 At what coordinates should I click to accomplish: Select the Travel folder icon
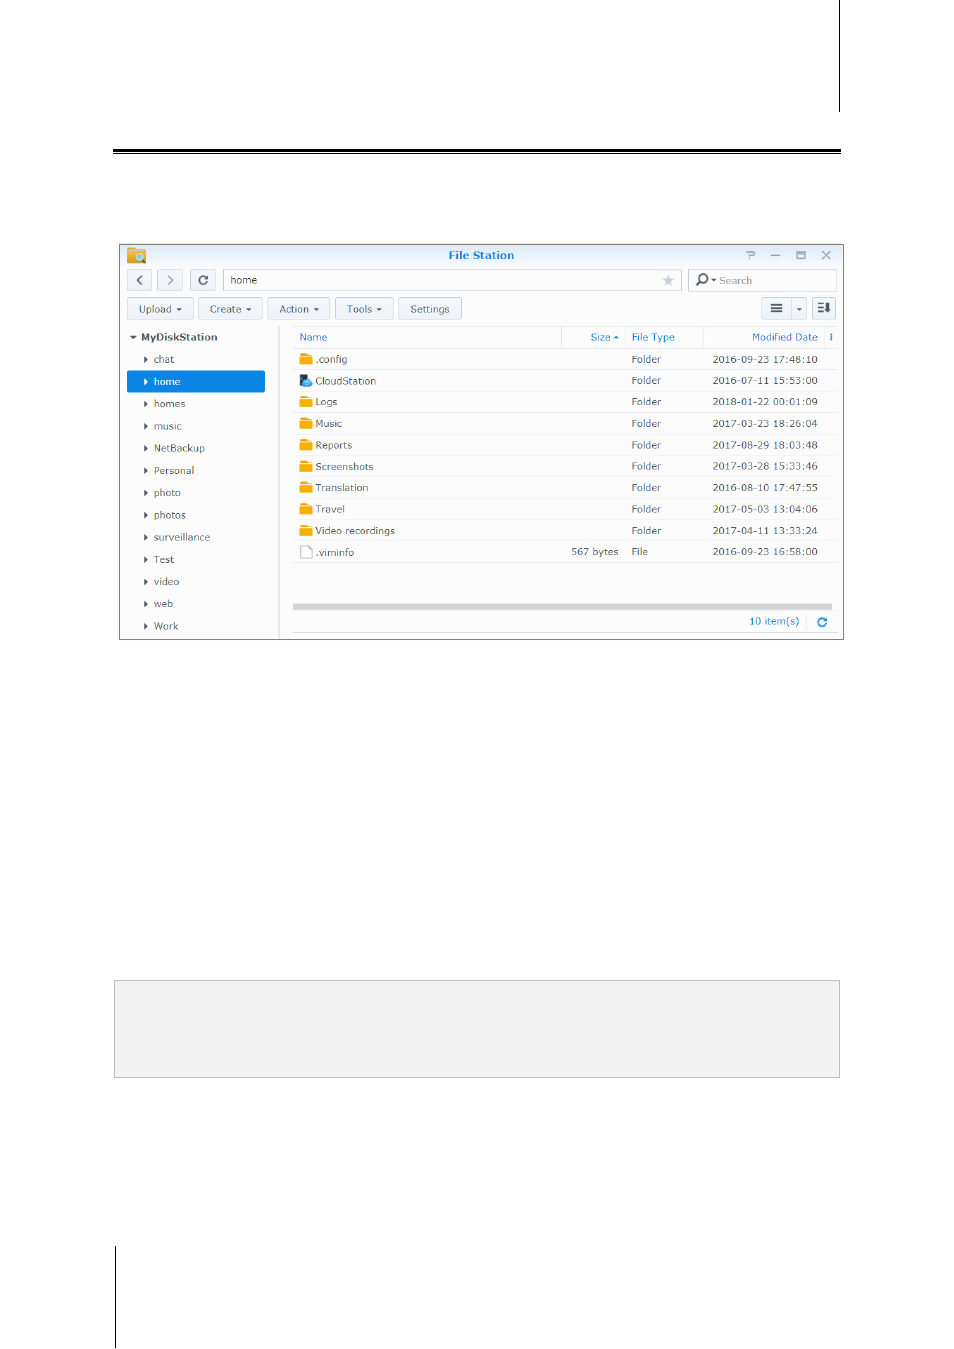point(306,509)
